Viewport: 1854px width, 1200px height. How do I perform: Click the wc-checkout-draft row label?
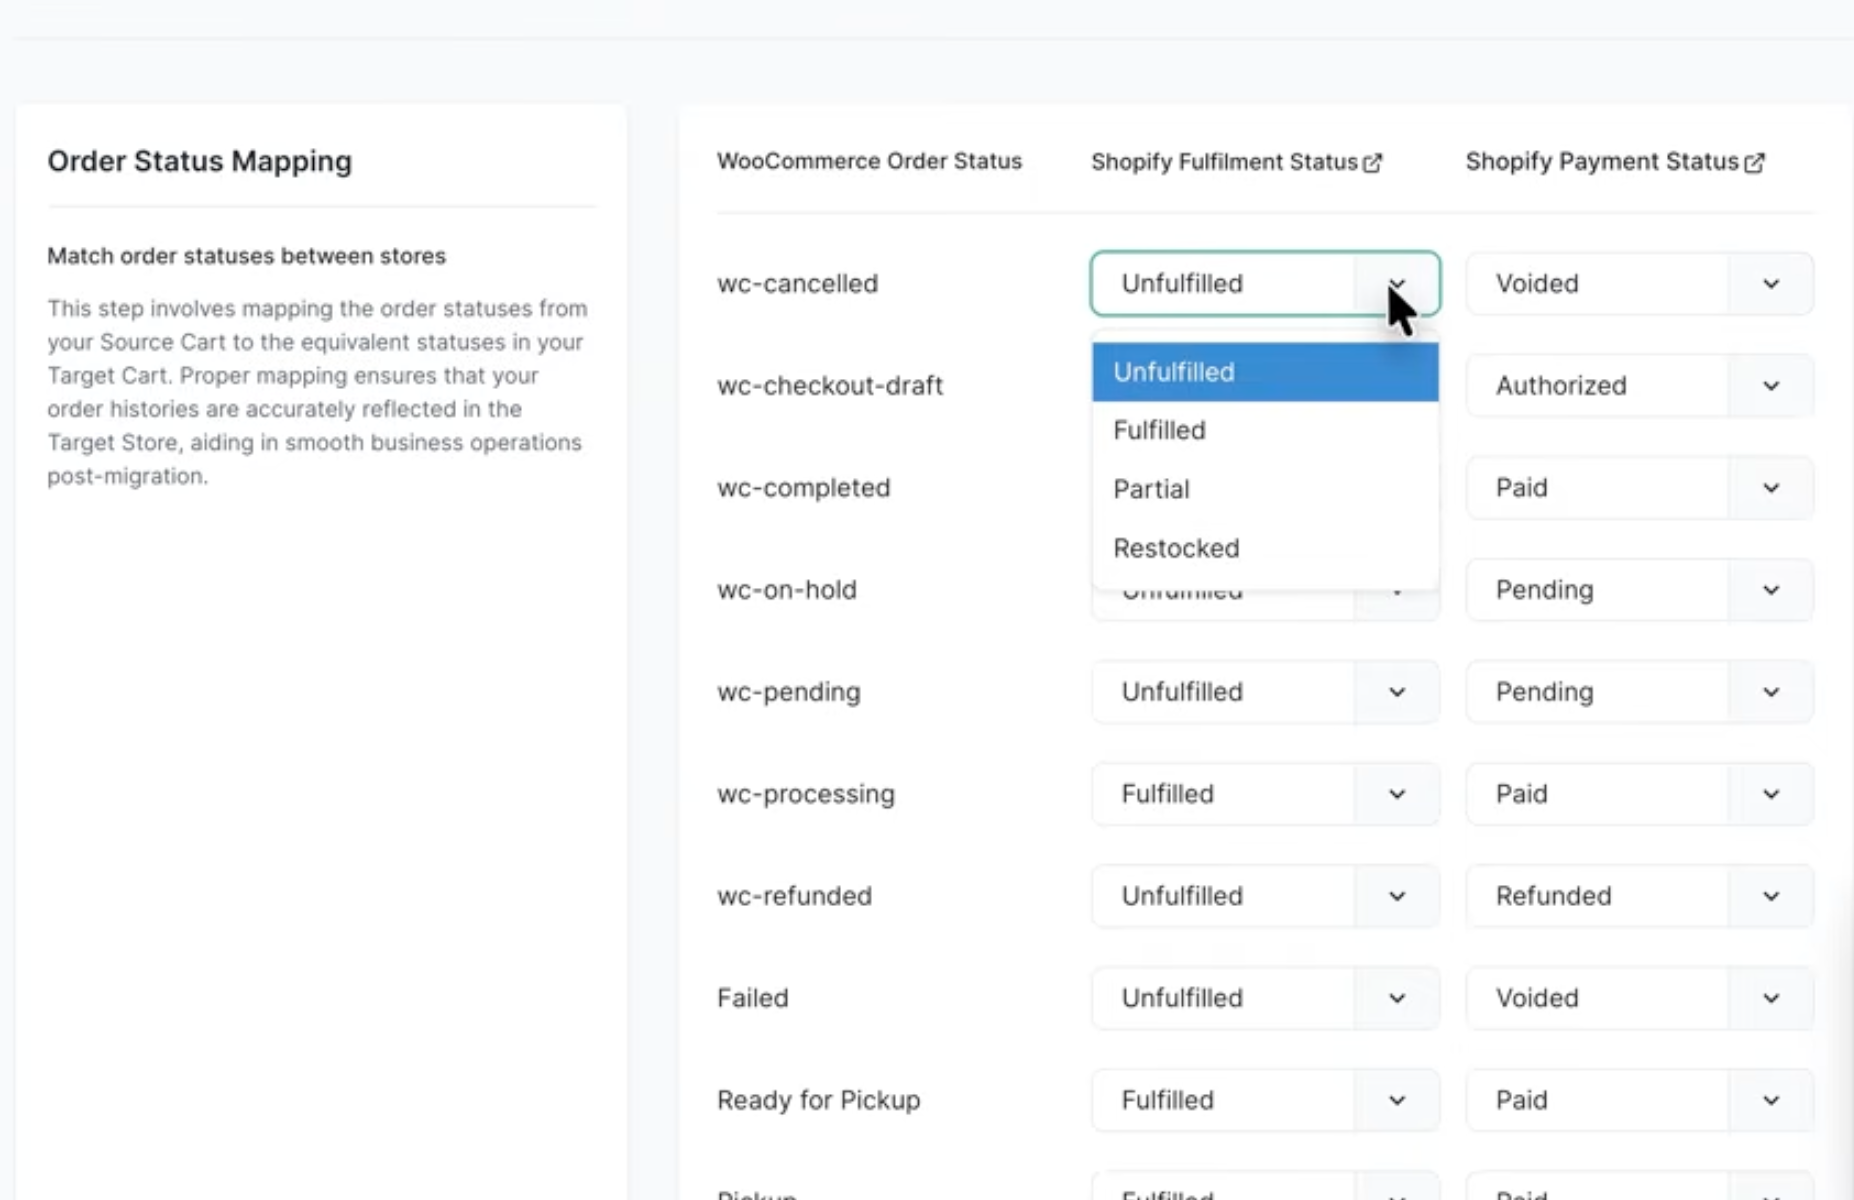point(830,386)
